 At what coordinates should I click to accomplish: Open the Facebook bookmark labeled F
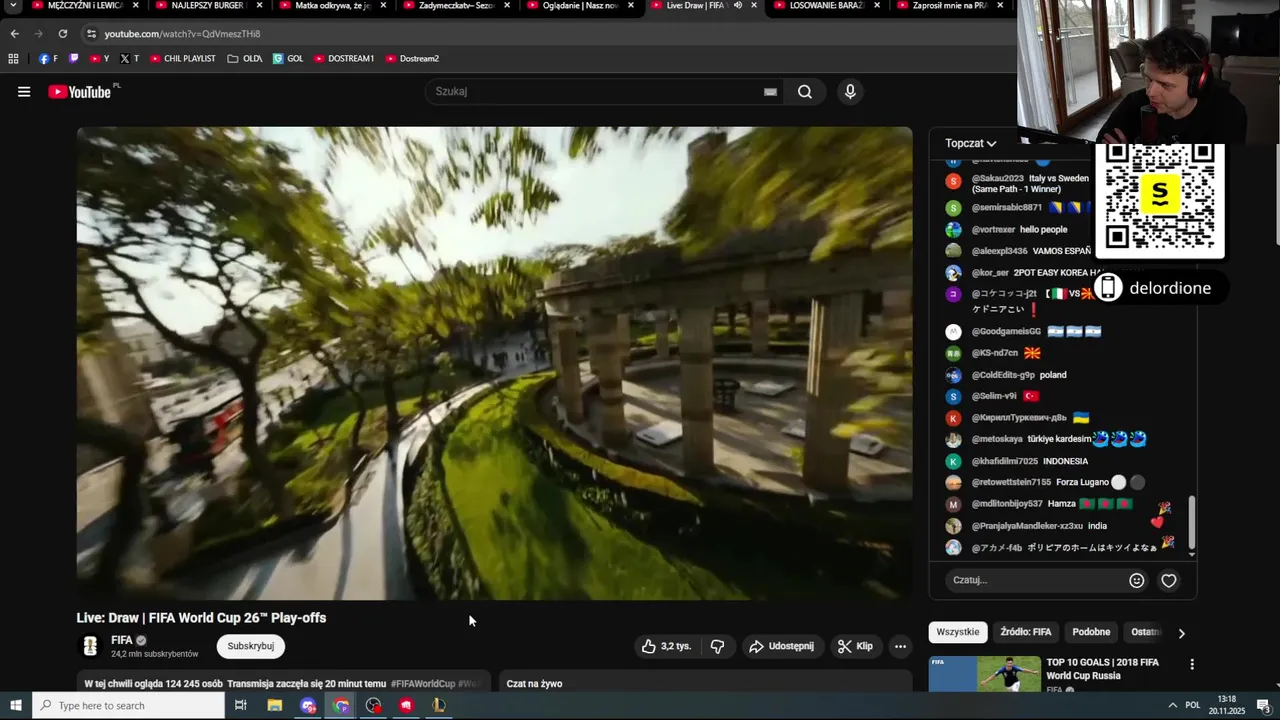48,59
